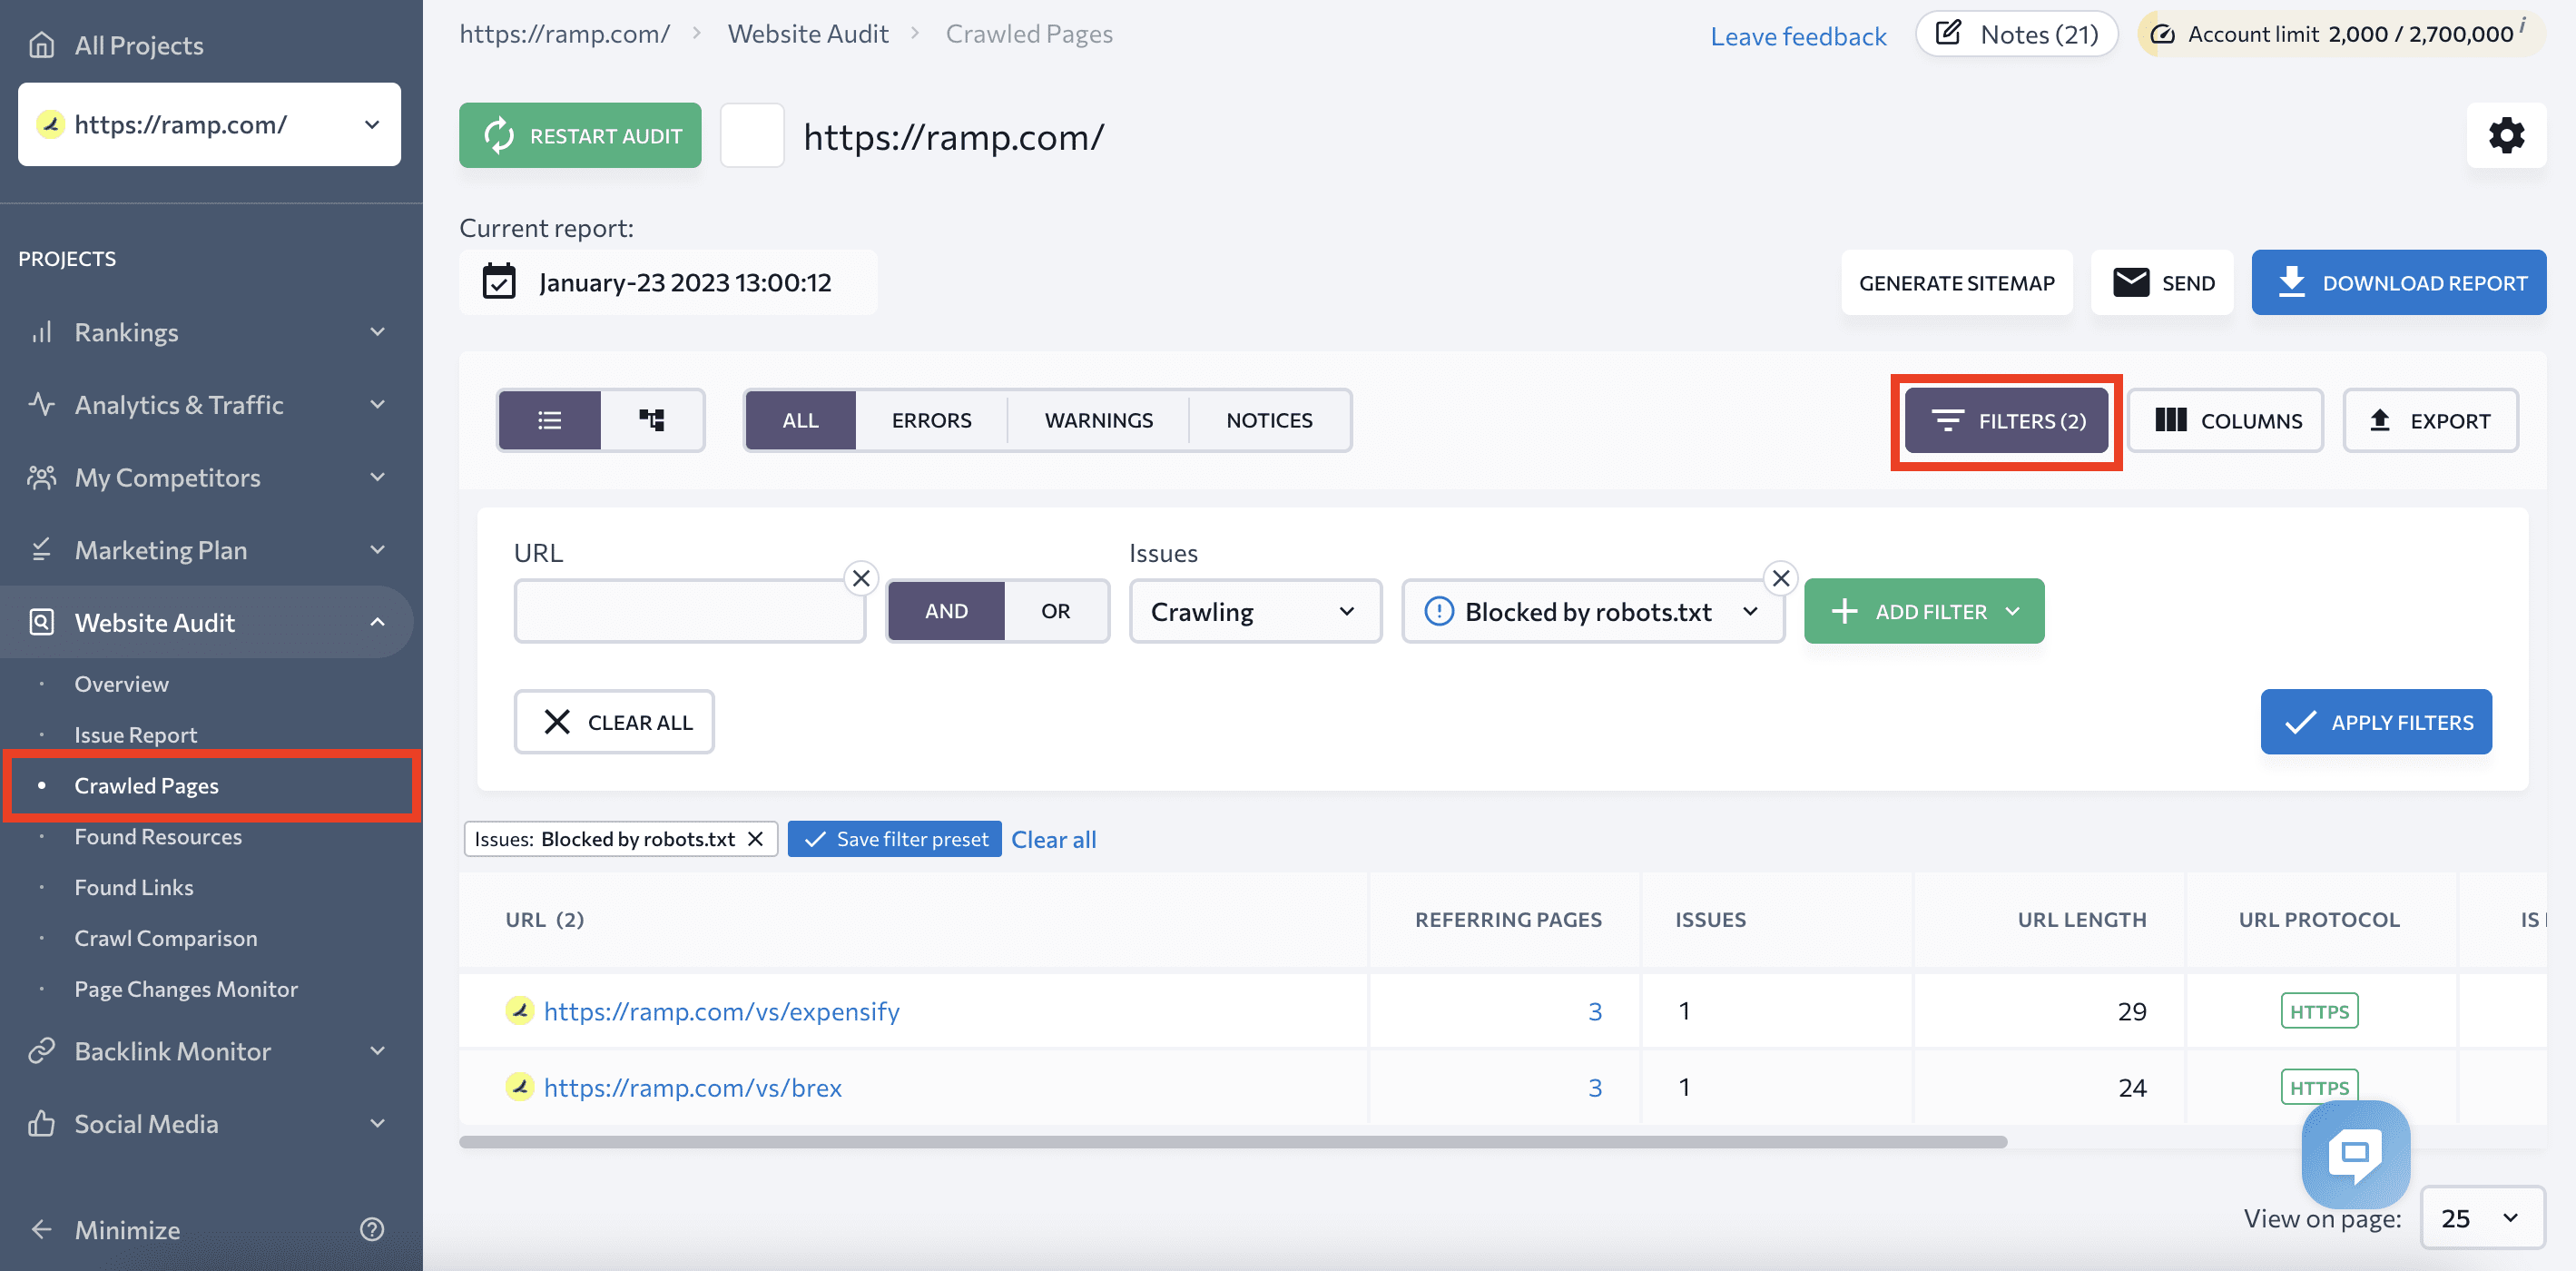Viewport: 2576px width, 1271px height.
Task: Click the settings gear icon
Action: coord(2506,135)
